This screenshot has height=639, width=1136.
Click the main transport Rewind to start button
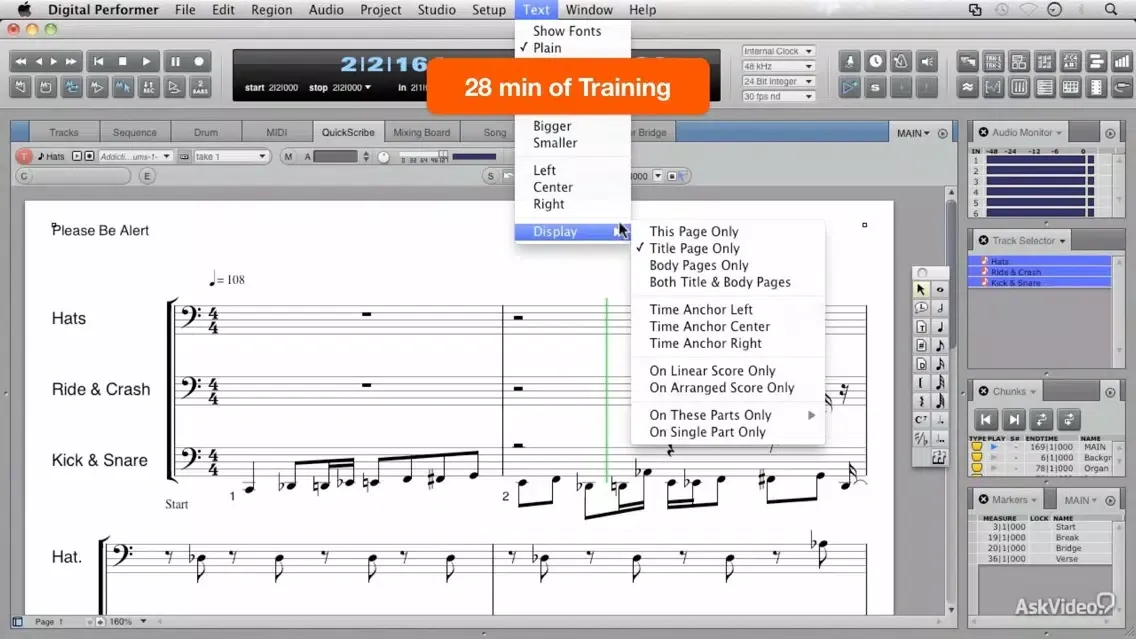point(99,62)
